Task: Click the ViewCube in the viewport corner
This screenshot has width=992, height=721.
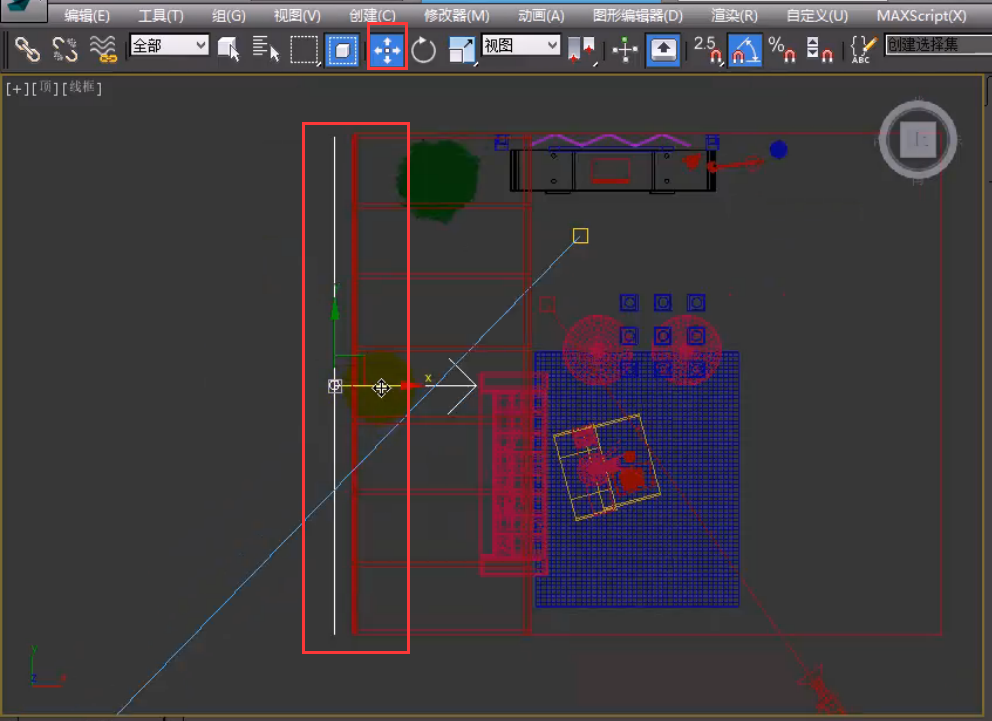Action: 917,142
